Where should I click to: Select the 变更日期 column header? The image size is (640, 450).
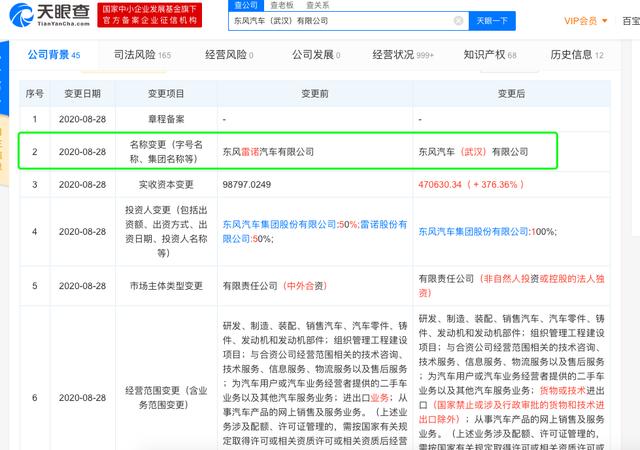click(82, 94)
